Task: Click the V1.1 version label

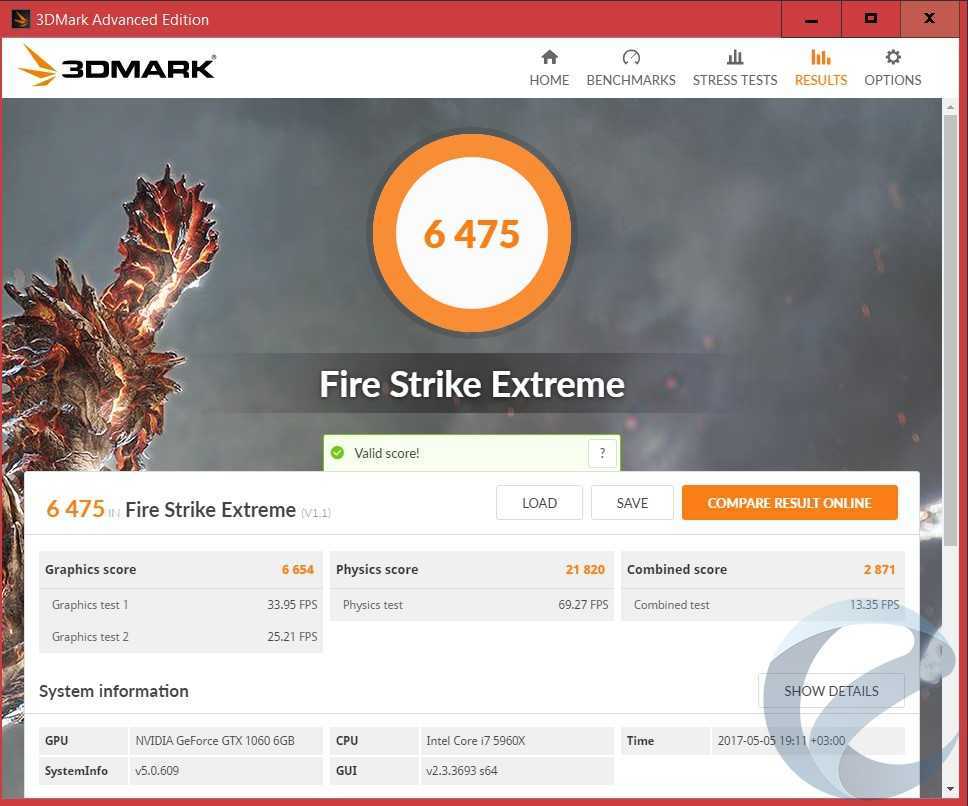Action: click(316, 513)
